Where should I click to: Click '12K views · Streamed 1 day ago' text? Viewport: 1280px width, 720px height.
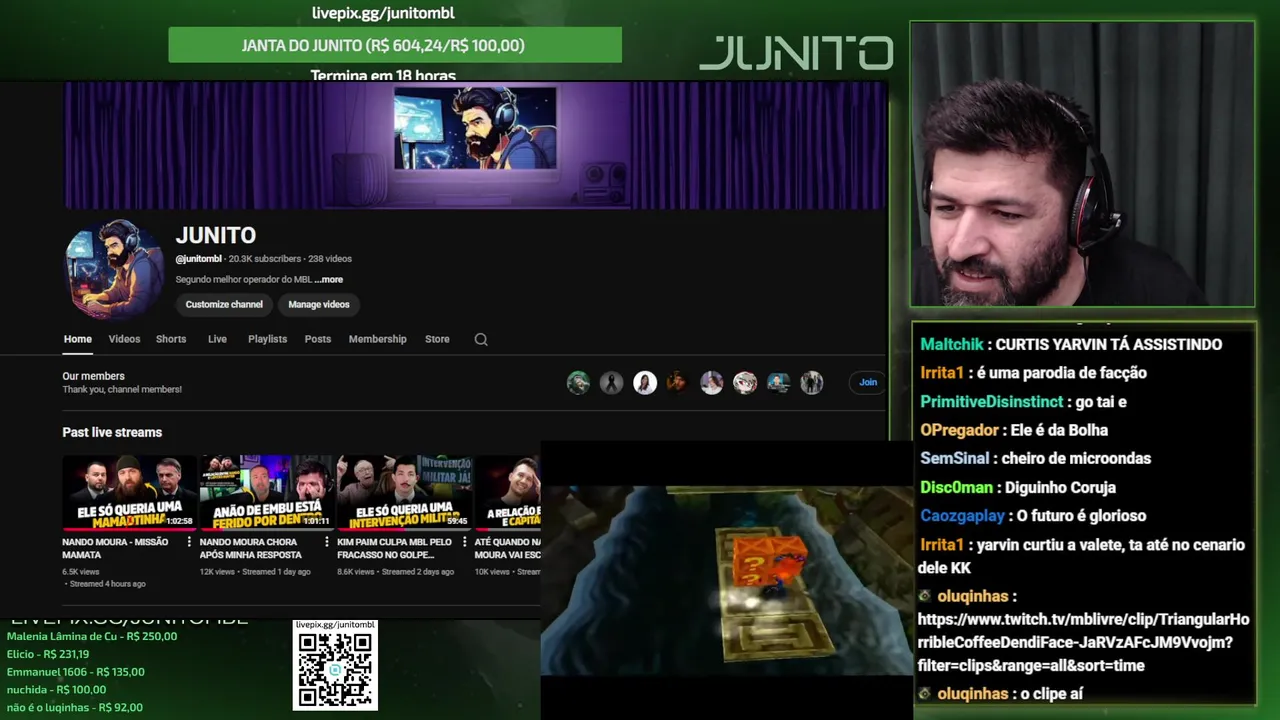click(255, 572)
